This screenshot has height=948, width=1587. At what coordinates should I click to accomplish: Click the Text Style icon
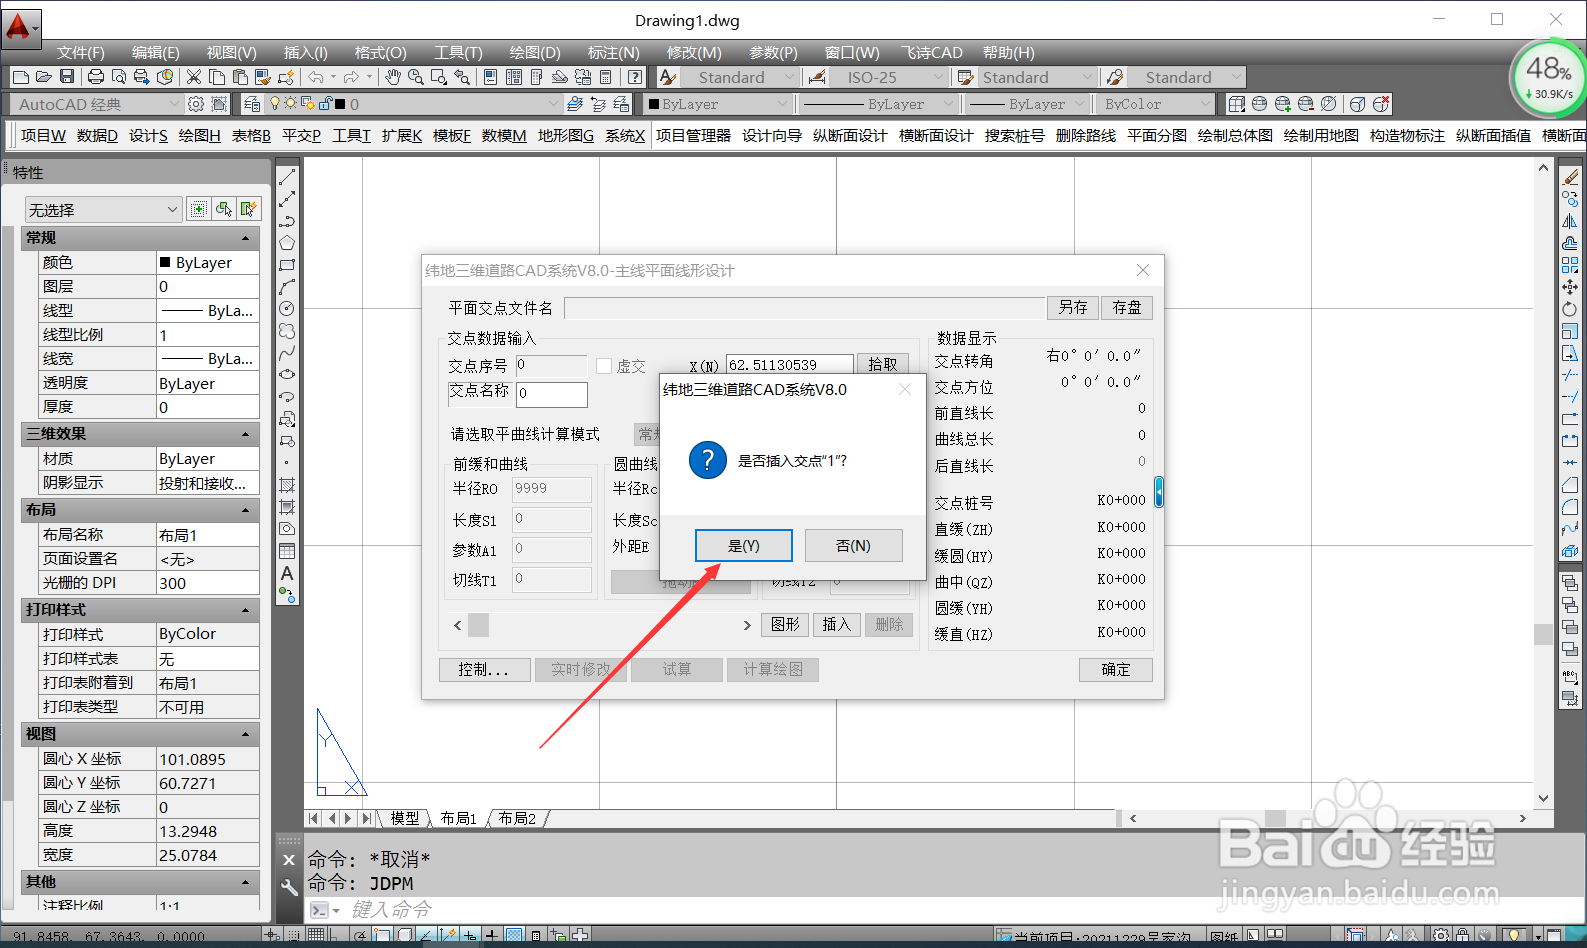click(668, 77)
